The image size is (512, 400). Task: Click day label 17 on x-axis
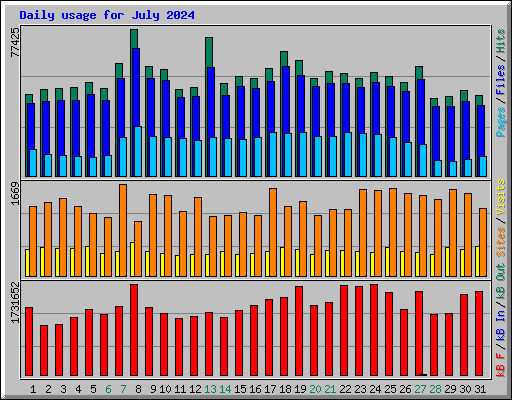tap(270, 389)
